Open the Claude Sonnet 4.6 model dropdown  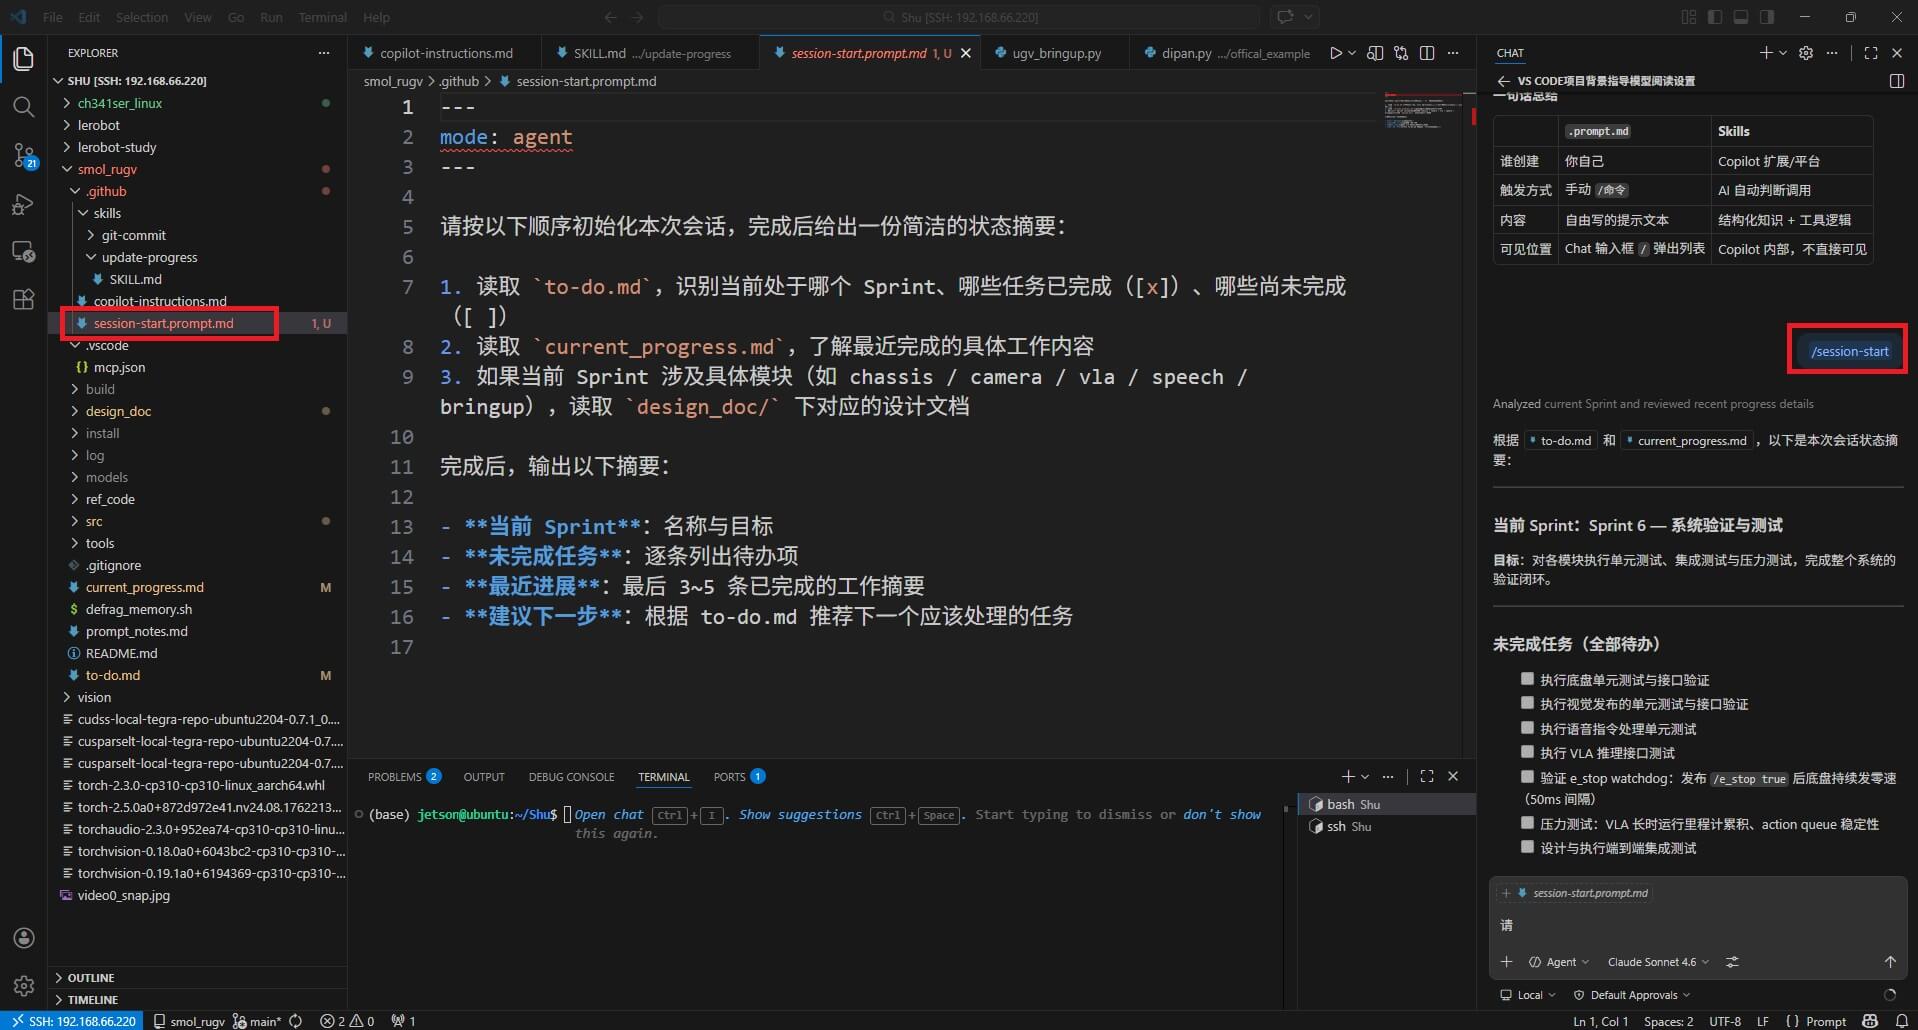tap(1657, 962)
